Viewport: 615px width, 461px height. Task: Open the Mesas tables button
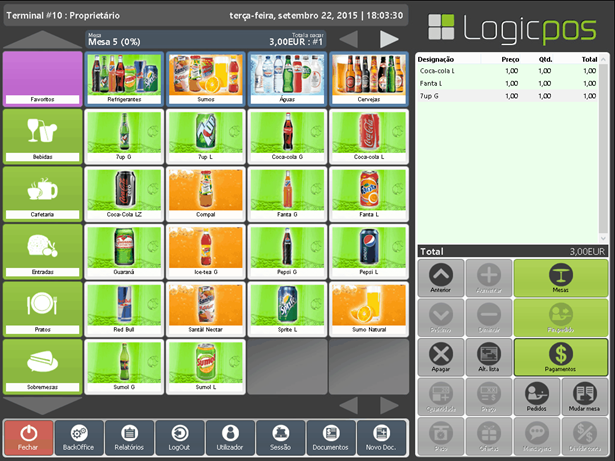click(560, 283)
